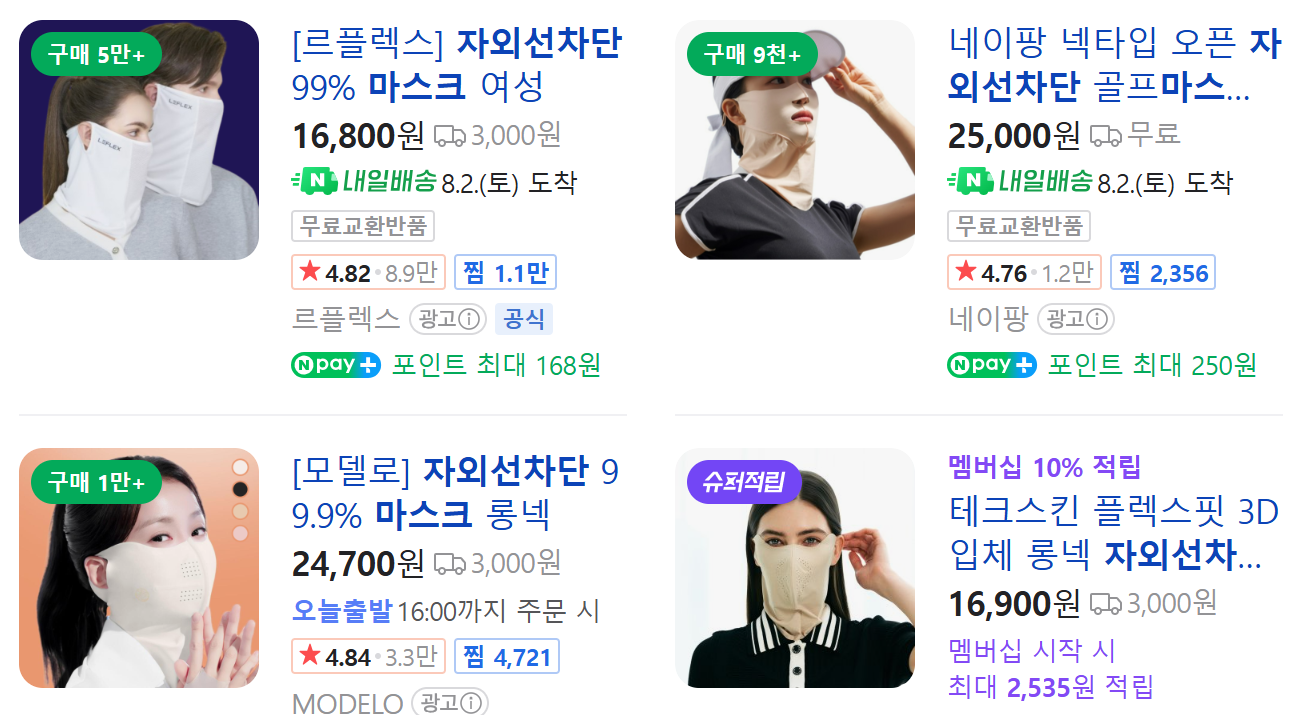Click the delivery truck icon next to 무료

coord(1106,134)
